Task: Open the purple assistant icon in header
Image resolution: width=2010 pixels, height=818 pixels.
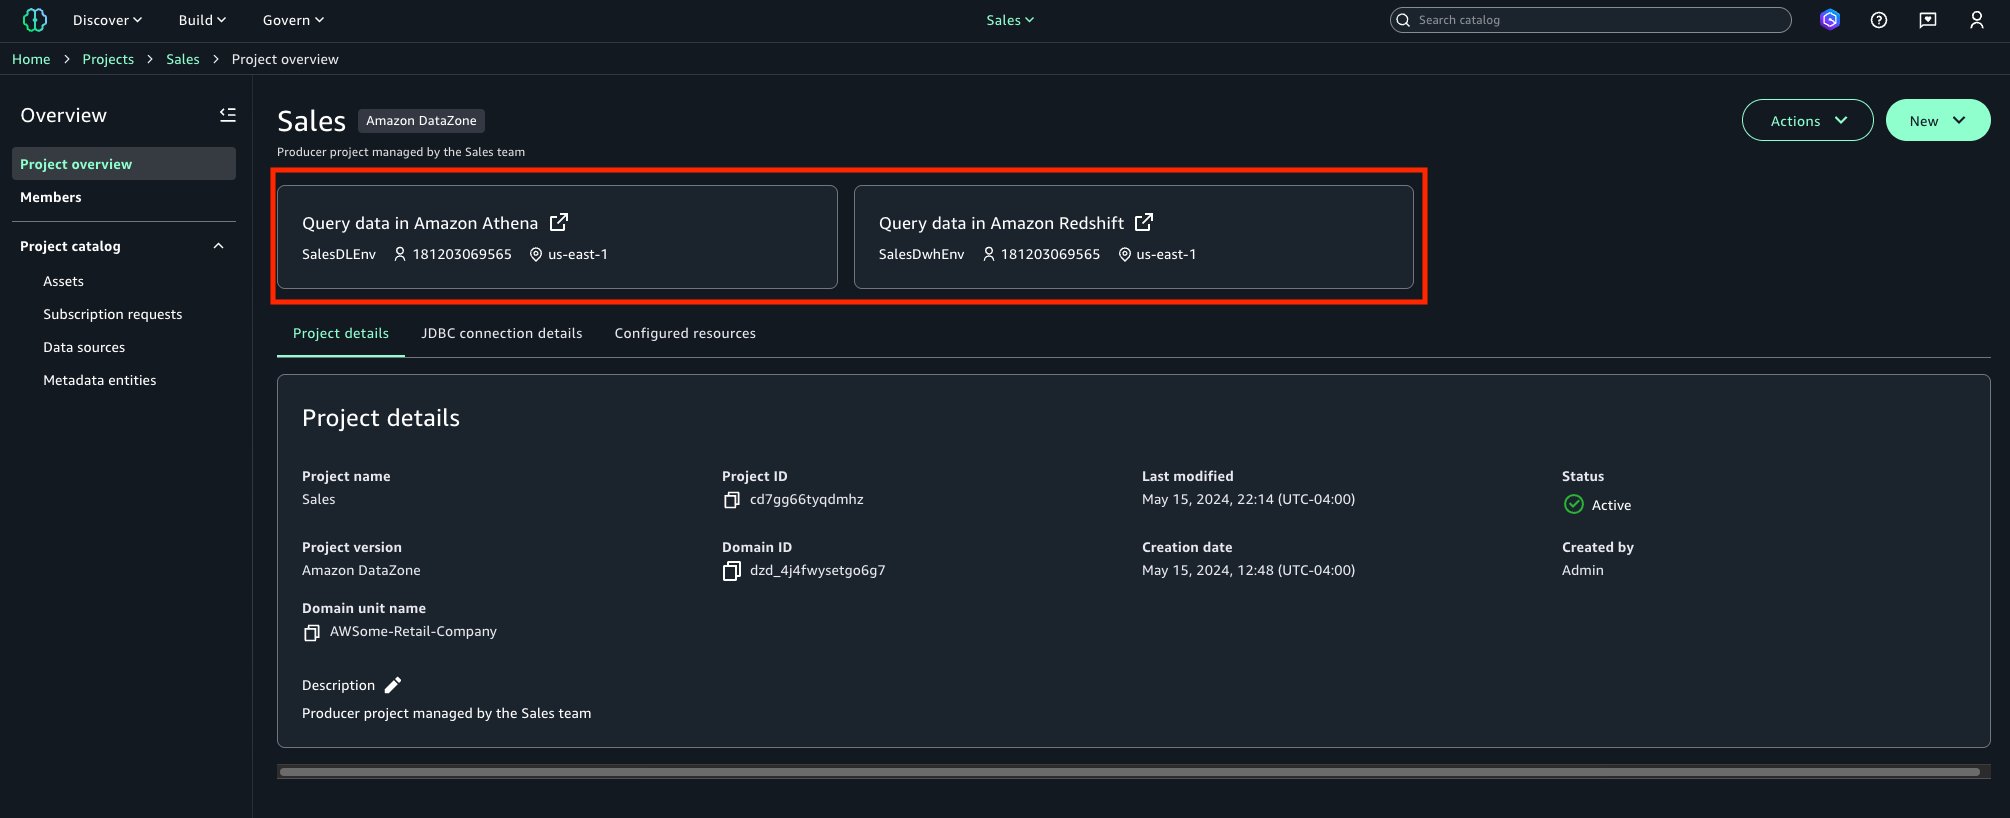Action: pyautogui.click(x=1830, y=20)
